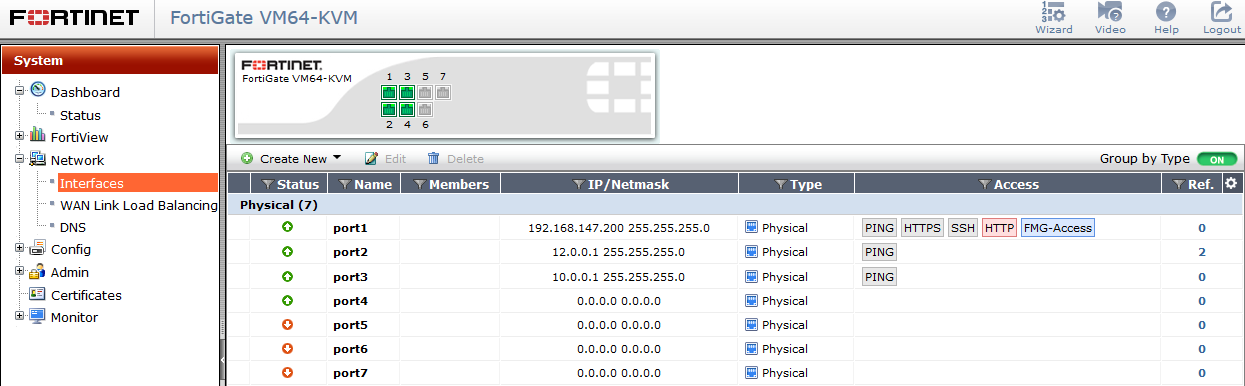Expand the Config tree node

point(19,248)
